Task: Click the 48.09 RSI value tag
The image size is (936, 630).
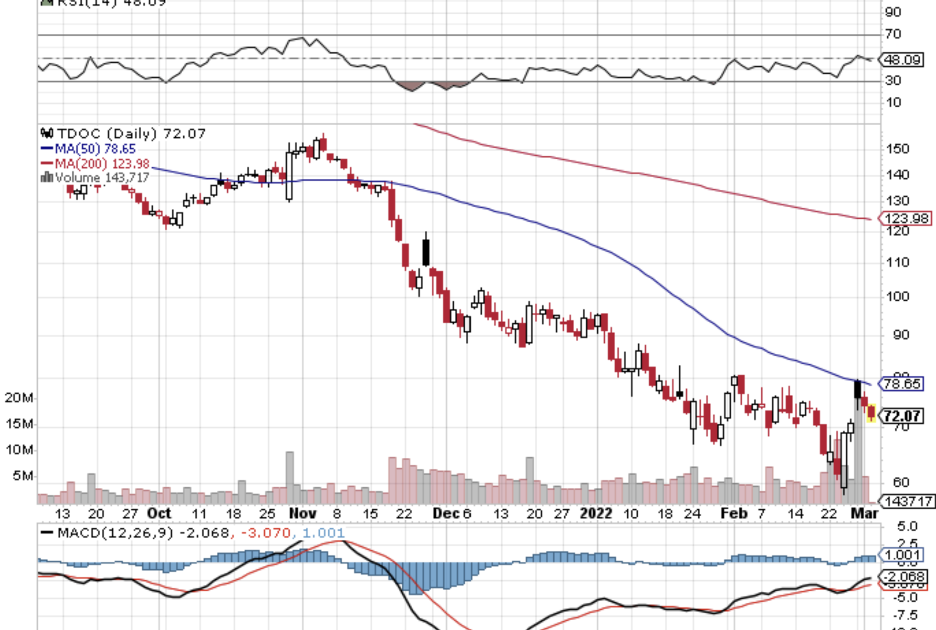Action: pos(903,59)
